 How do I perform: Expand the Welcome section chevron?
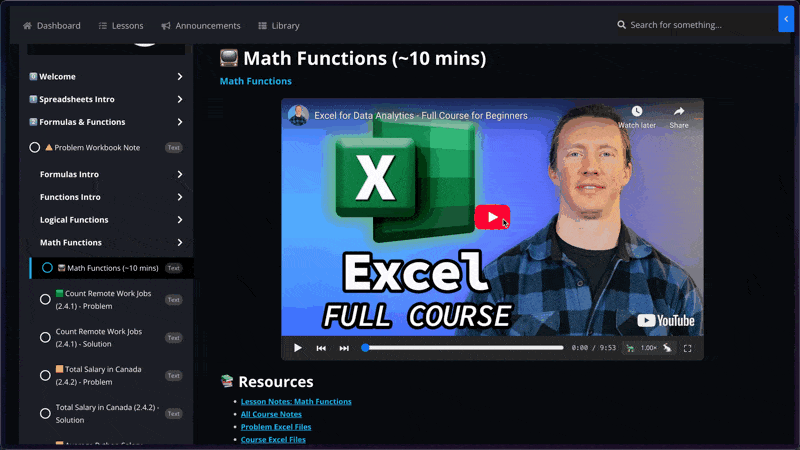[180, 77]
